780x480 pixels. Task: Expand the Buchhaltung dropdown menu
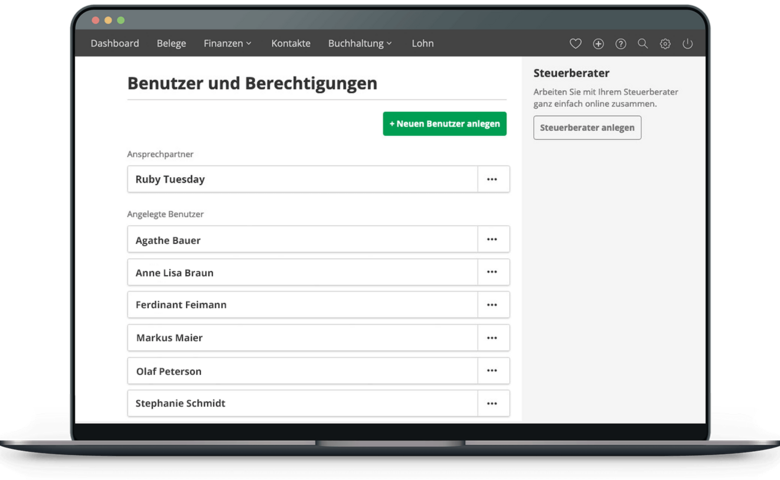pyautogui.click(x=359, y=44)
